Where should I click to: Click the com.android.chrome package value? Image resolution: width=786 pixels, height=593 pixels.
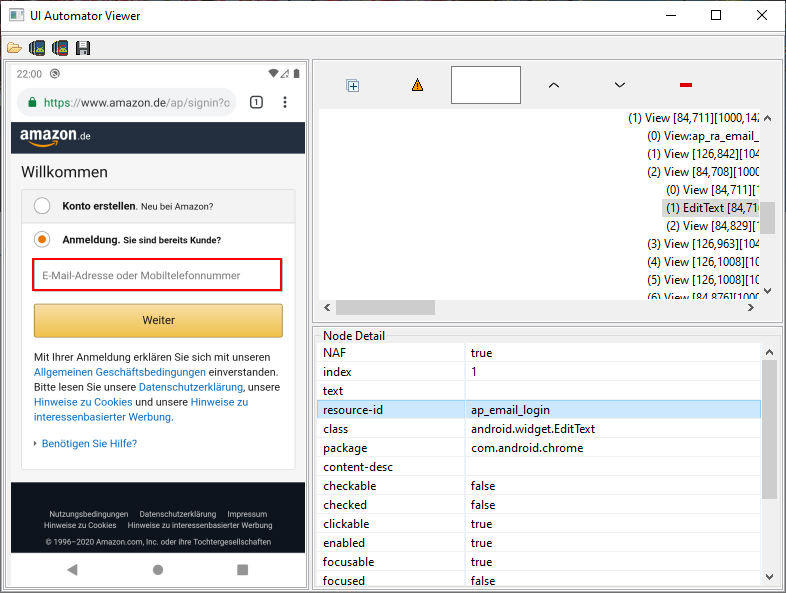527,448
